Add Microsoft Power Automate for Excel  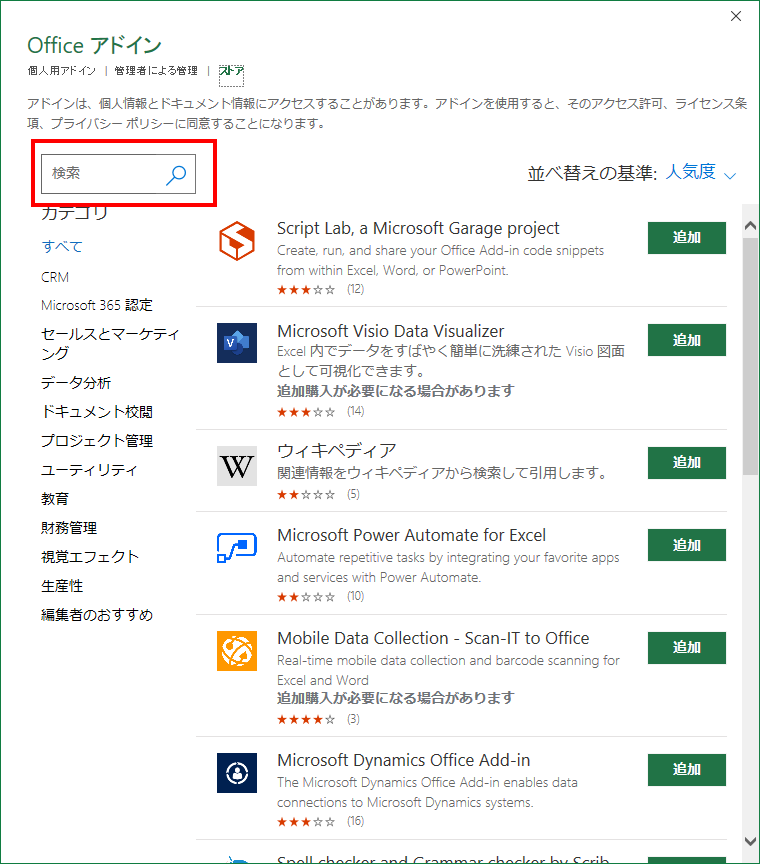tap(687, 545)
